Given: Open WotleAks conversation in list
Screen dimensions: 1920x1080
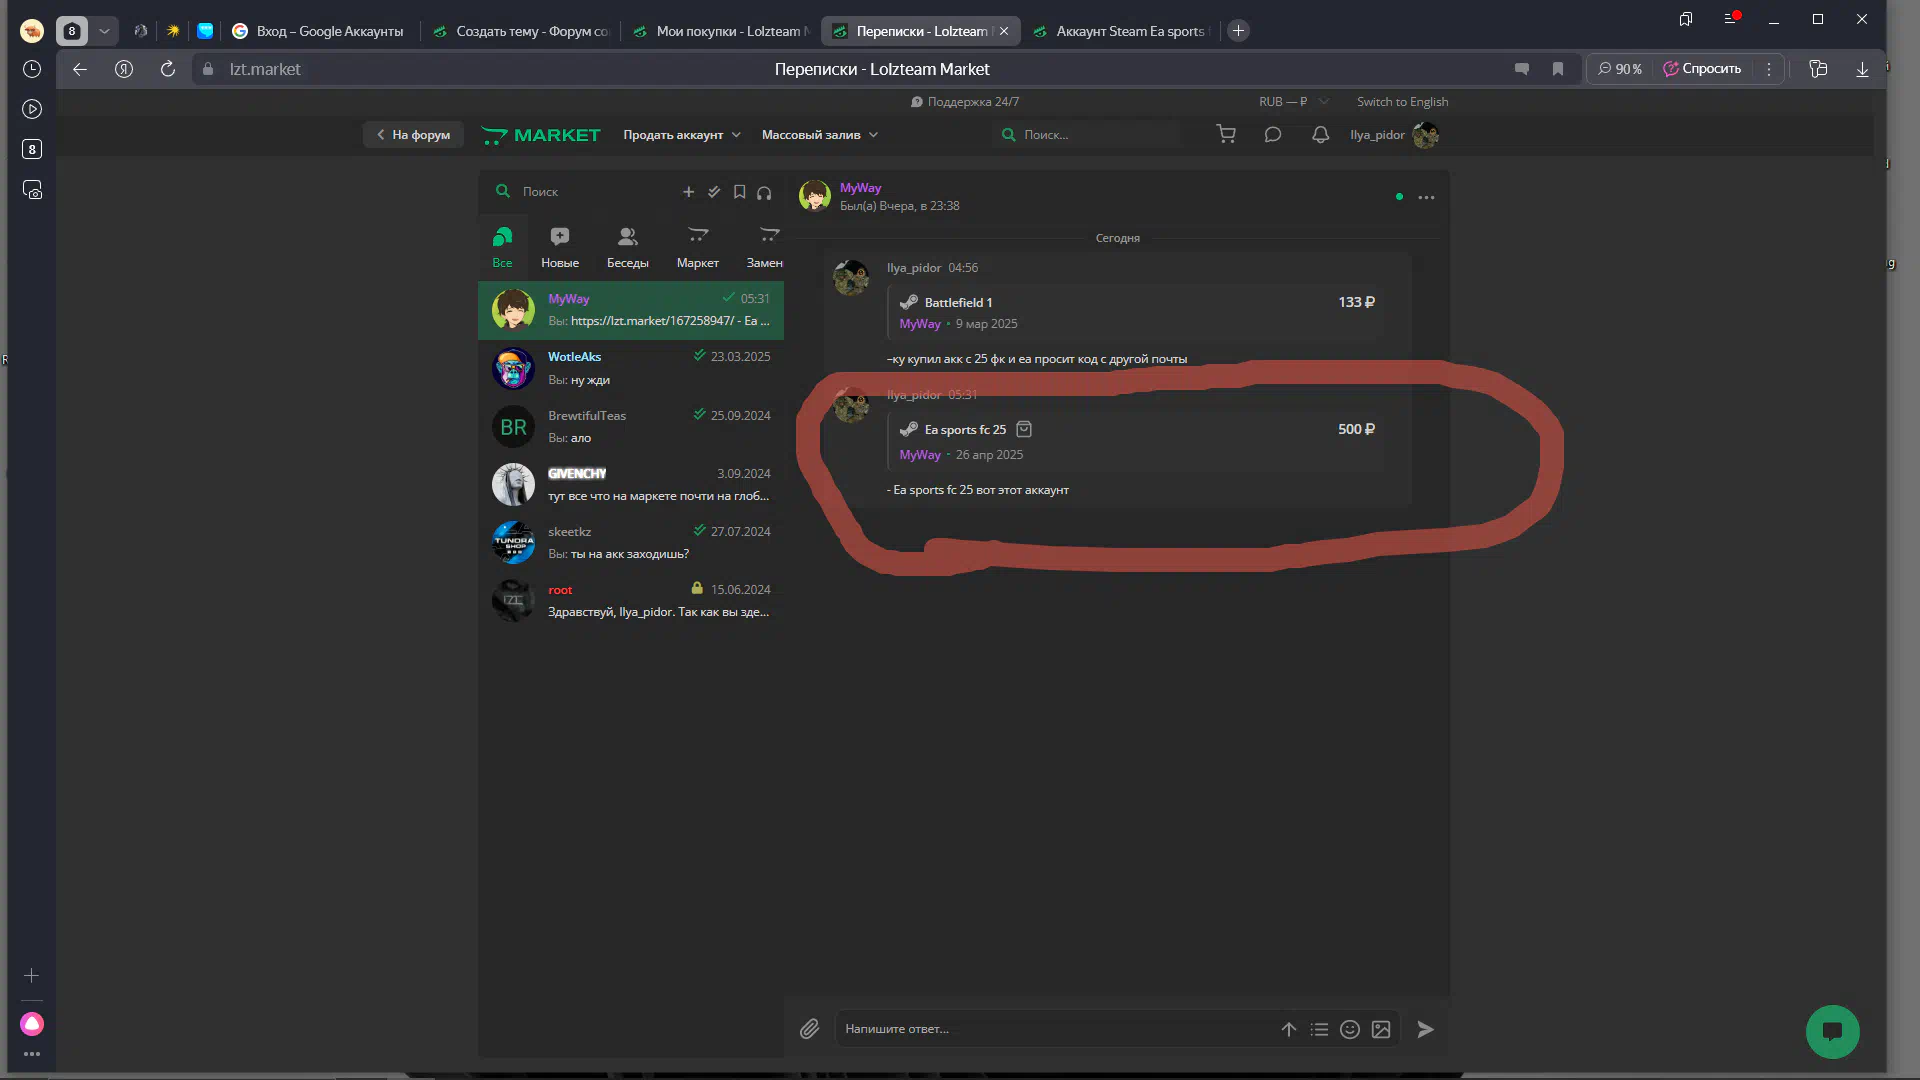Looking at the screenshot, I should [x=631, y=369].
